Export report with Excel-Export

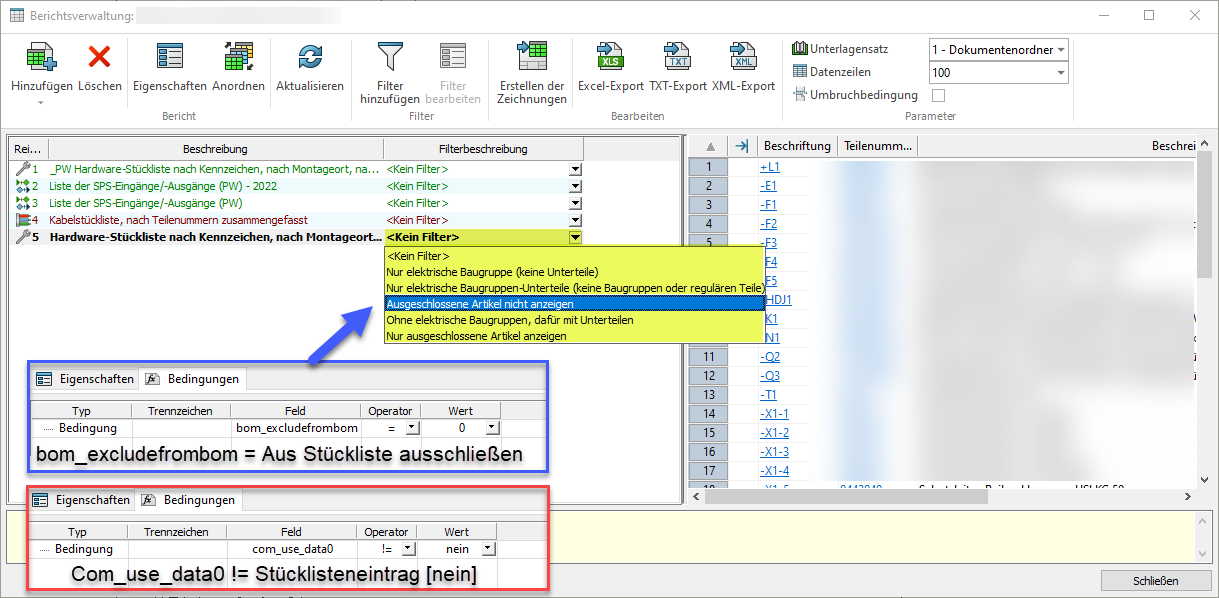[610, 59]
